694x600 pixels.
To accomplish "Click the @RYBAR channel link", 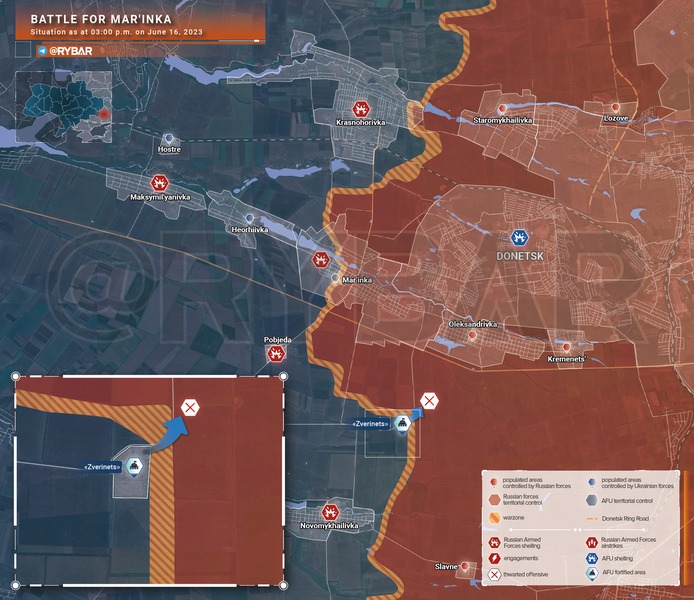I will pos(71,51).
